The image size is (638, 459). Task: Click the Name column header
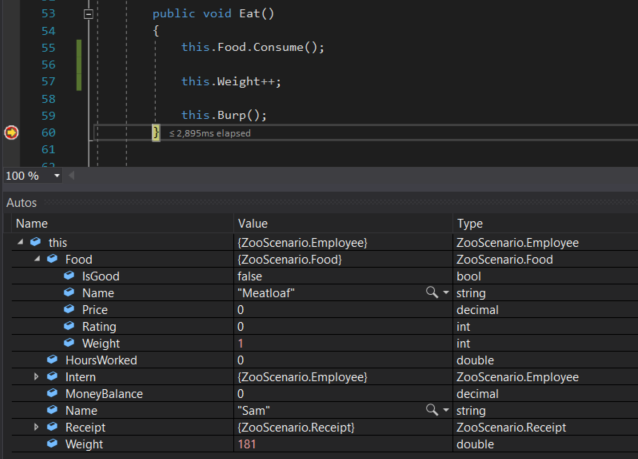pyautogui.click(x=31, y=224)
